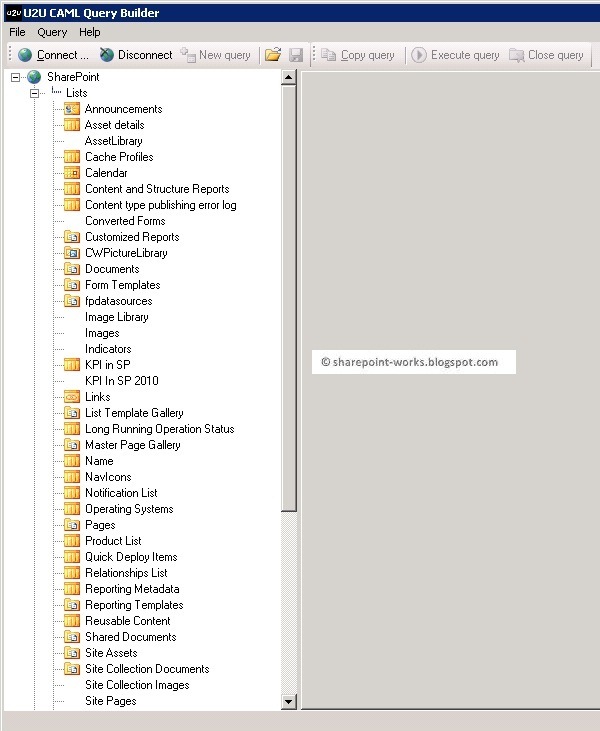Click the Copy query button label
The width and height of the screenshot is (600, 731).
coord(367,55)
